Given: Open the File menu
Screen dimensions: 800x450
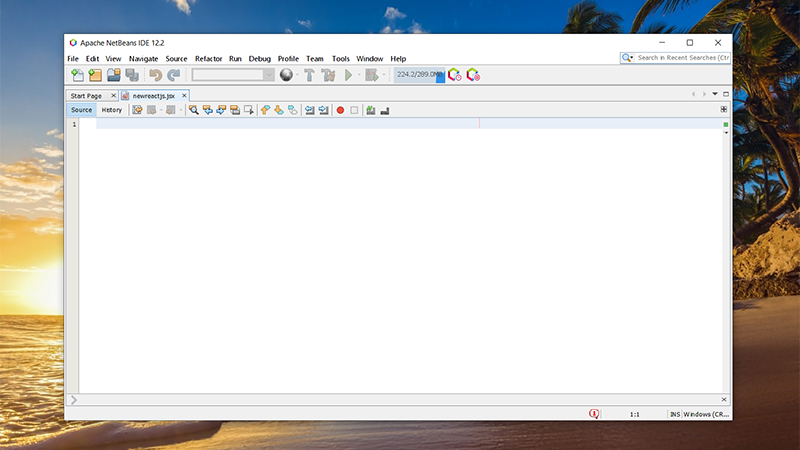Looking at the screenshot, I should [73, 59].
